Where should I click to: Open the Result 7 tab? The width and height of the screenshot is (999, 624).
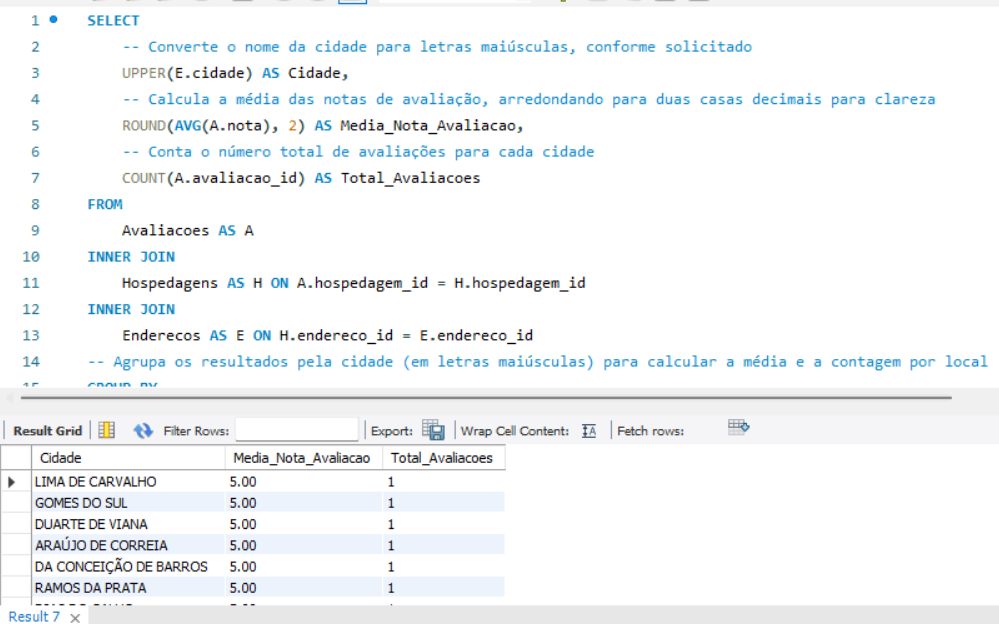[x=34, y=616]
